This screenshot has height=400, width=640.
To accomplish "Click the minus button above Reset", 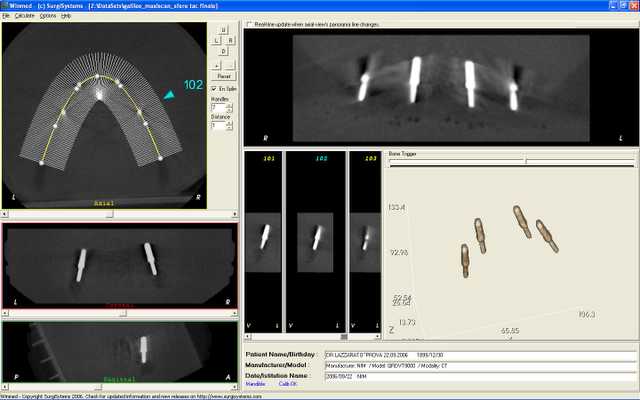I will point(230,65).
